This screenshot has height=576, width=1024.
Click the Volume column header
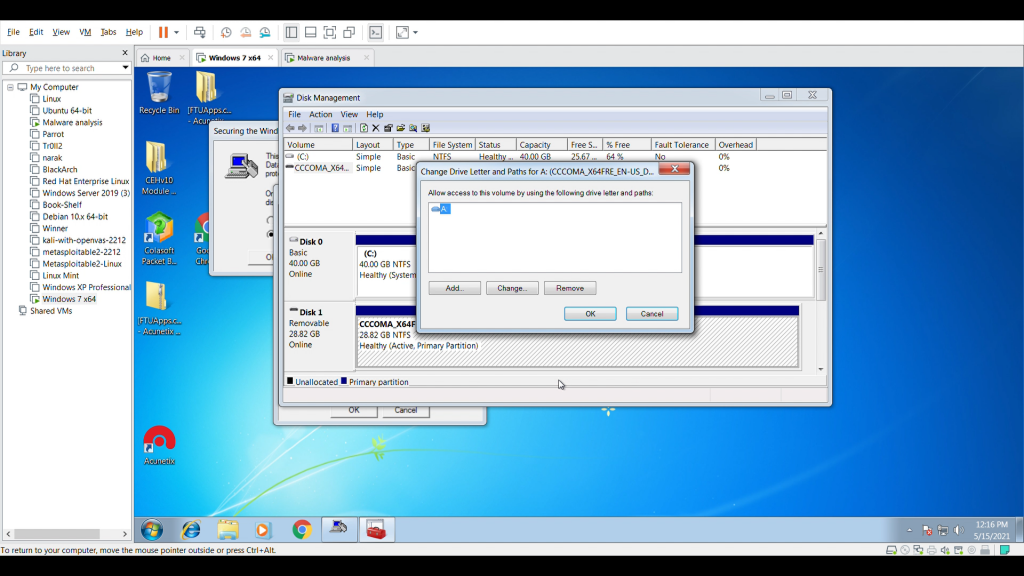(x=318, y=145)
